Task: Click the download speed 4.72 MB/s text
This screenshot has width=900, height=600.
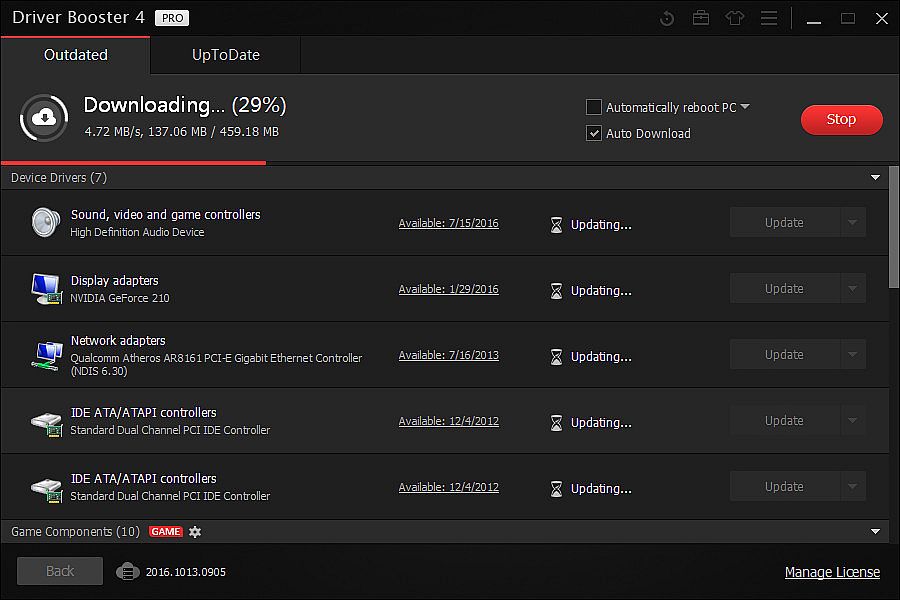Action: pyautogui.click(x=113, y=131)
